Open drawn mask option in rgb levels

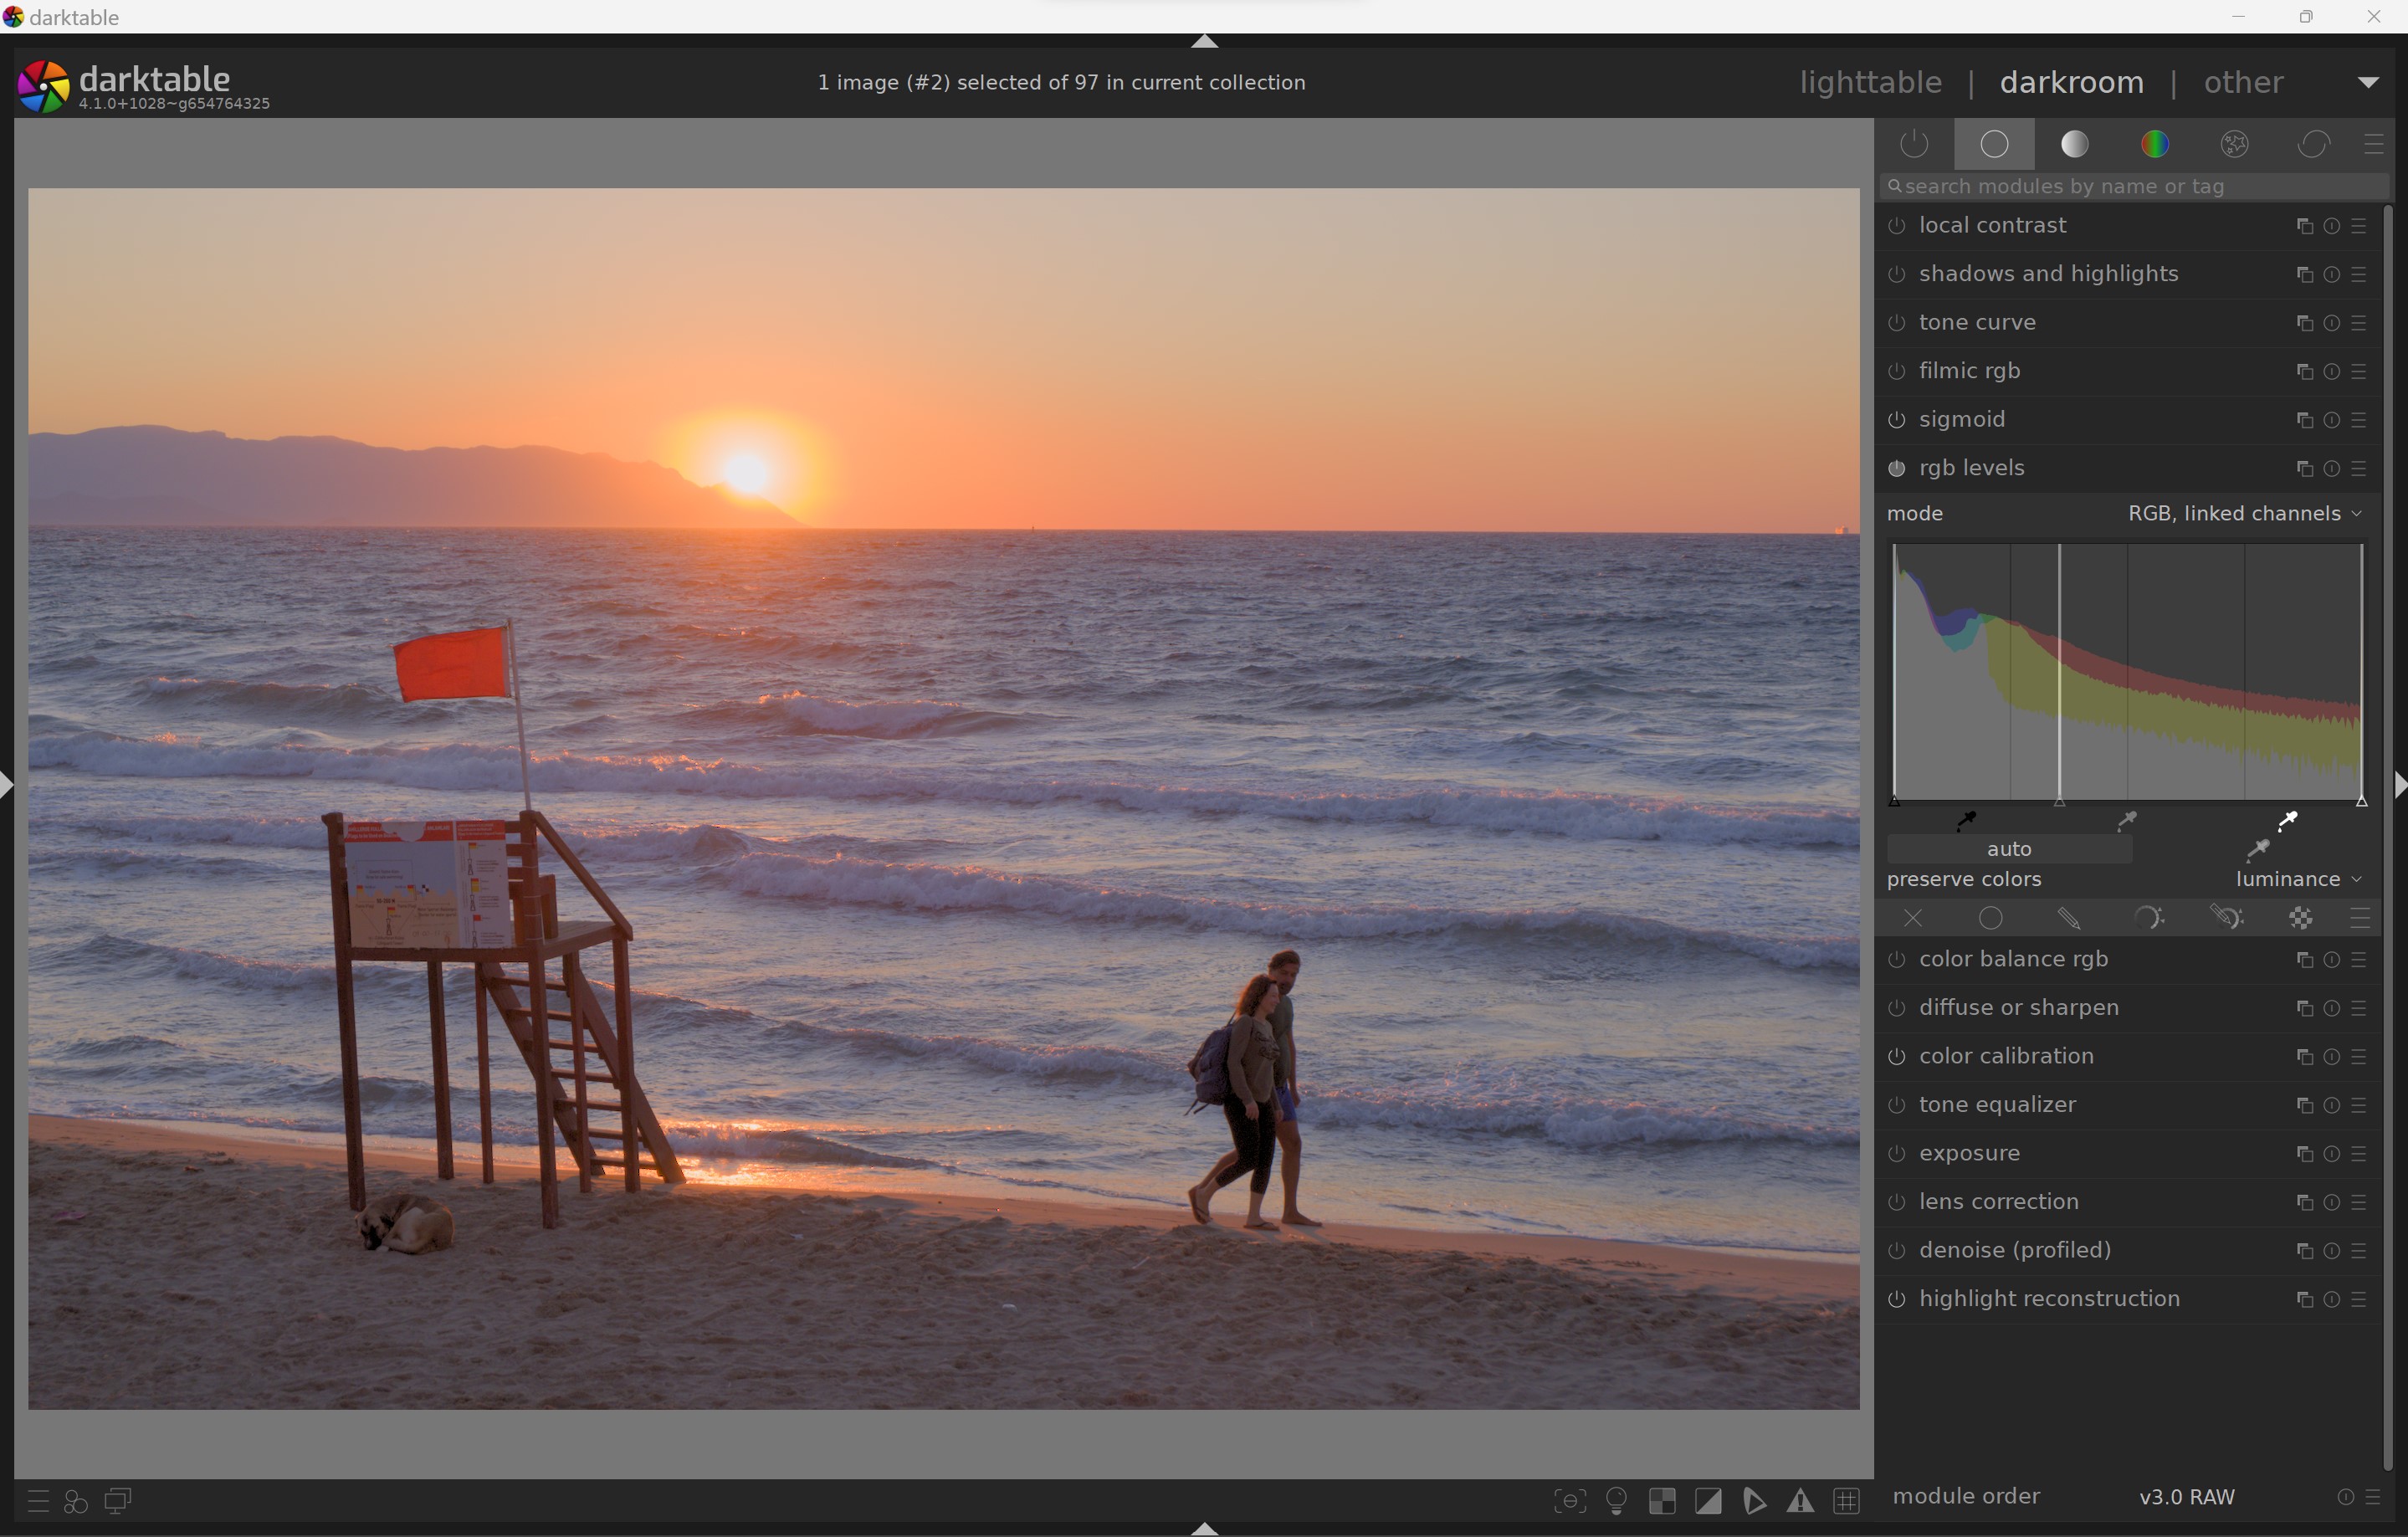2069,918
